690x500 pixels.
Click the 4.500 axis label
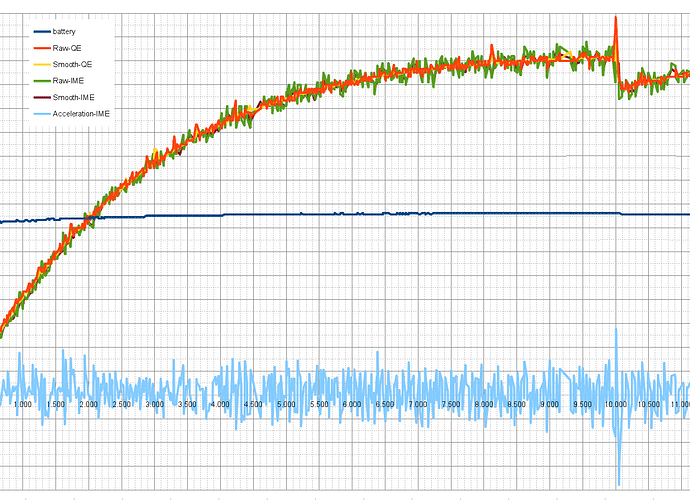click(x=253, y=404)
